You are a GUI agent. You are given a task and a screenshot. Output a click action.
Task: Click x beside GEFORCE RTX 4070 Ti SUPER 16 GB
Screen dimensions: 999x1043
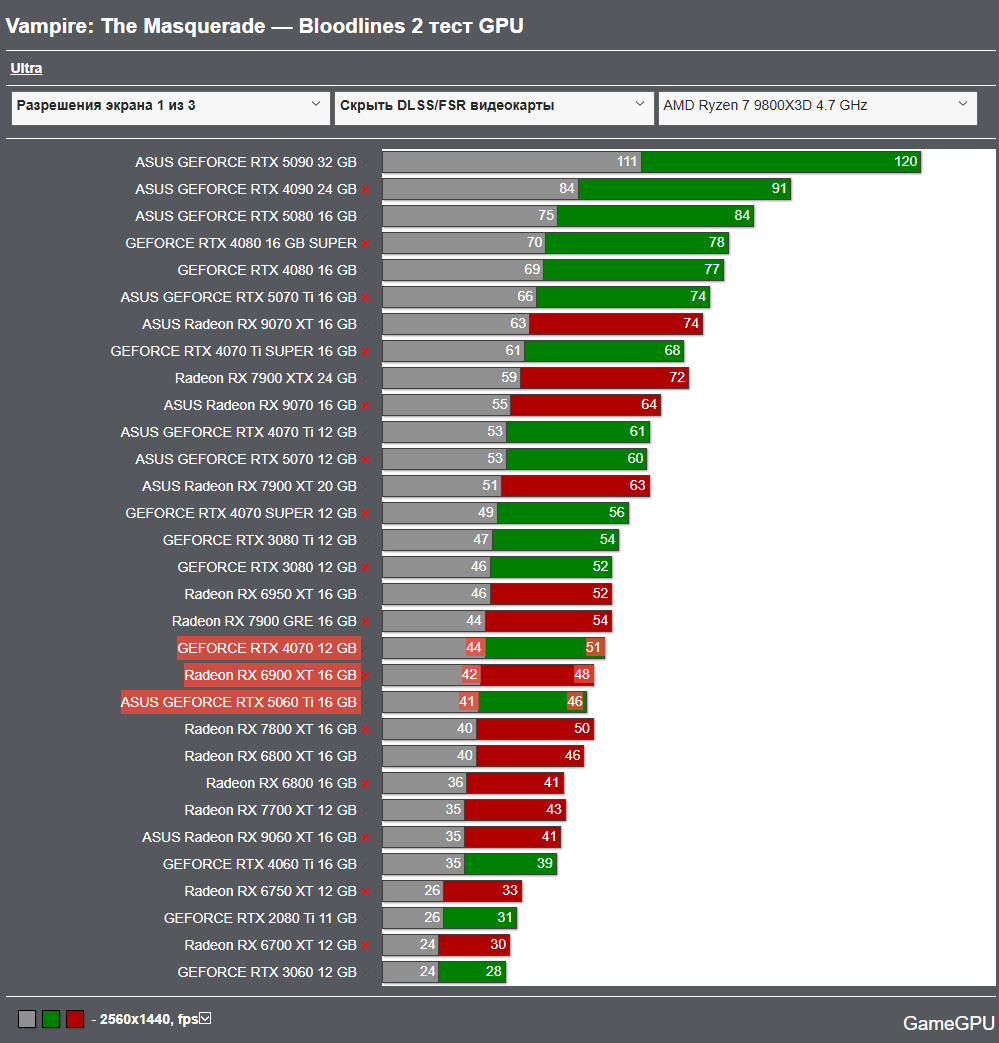tap(366, 352)
